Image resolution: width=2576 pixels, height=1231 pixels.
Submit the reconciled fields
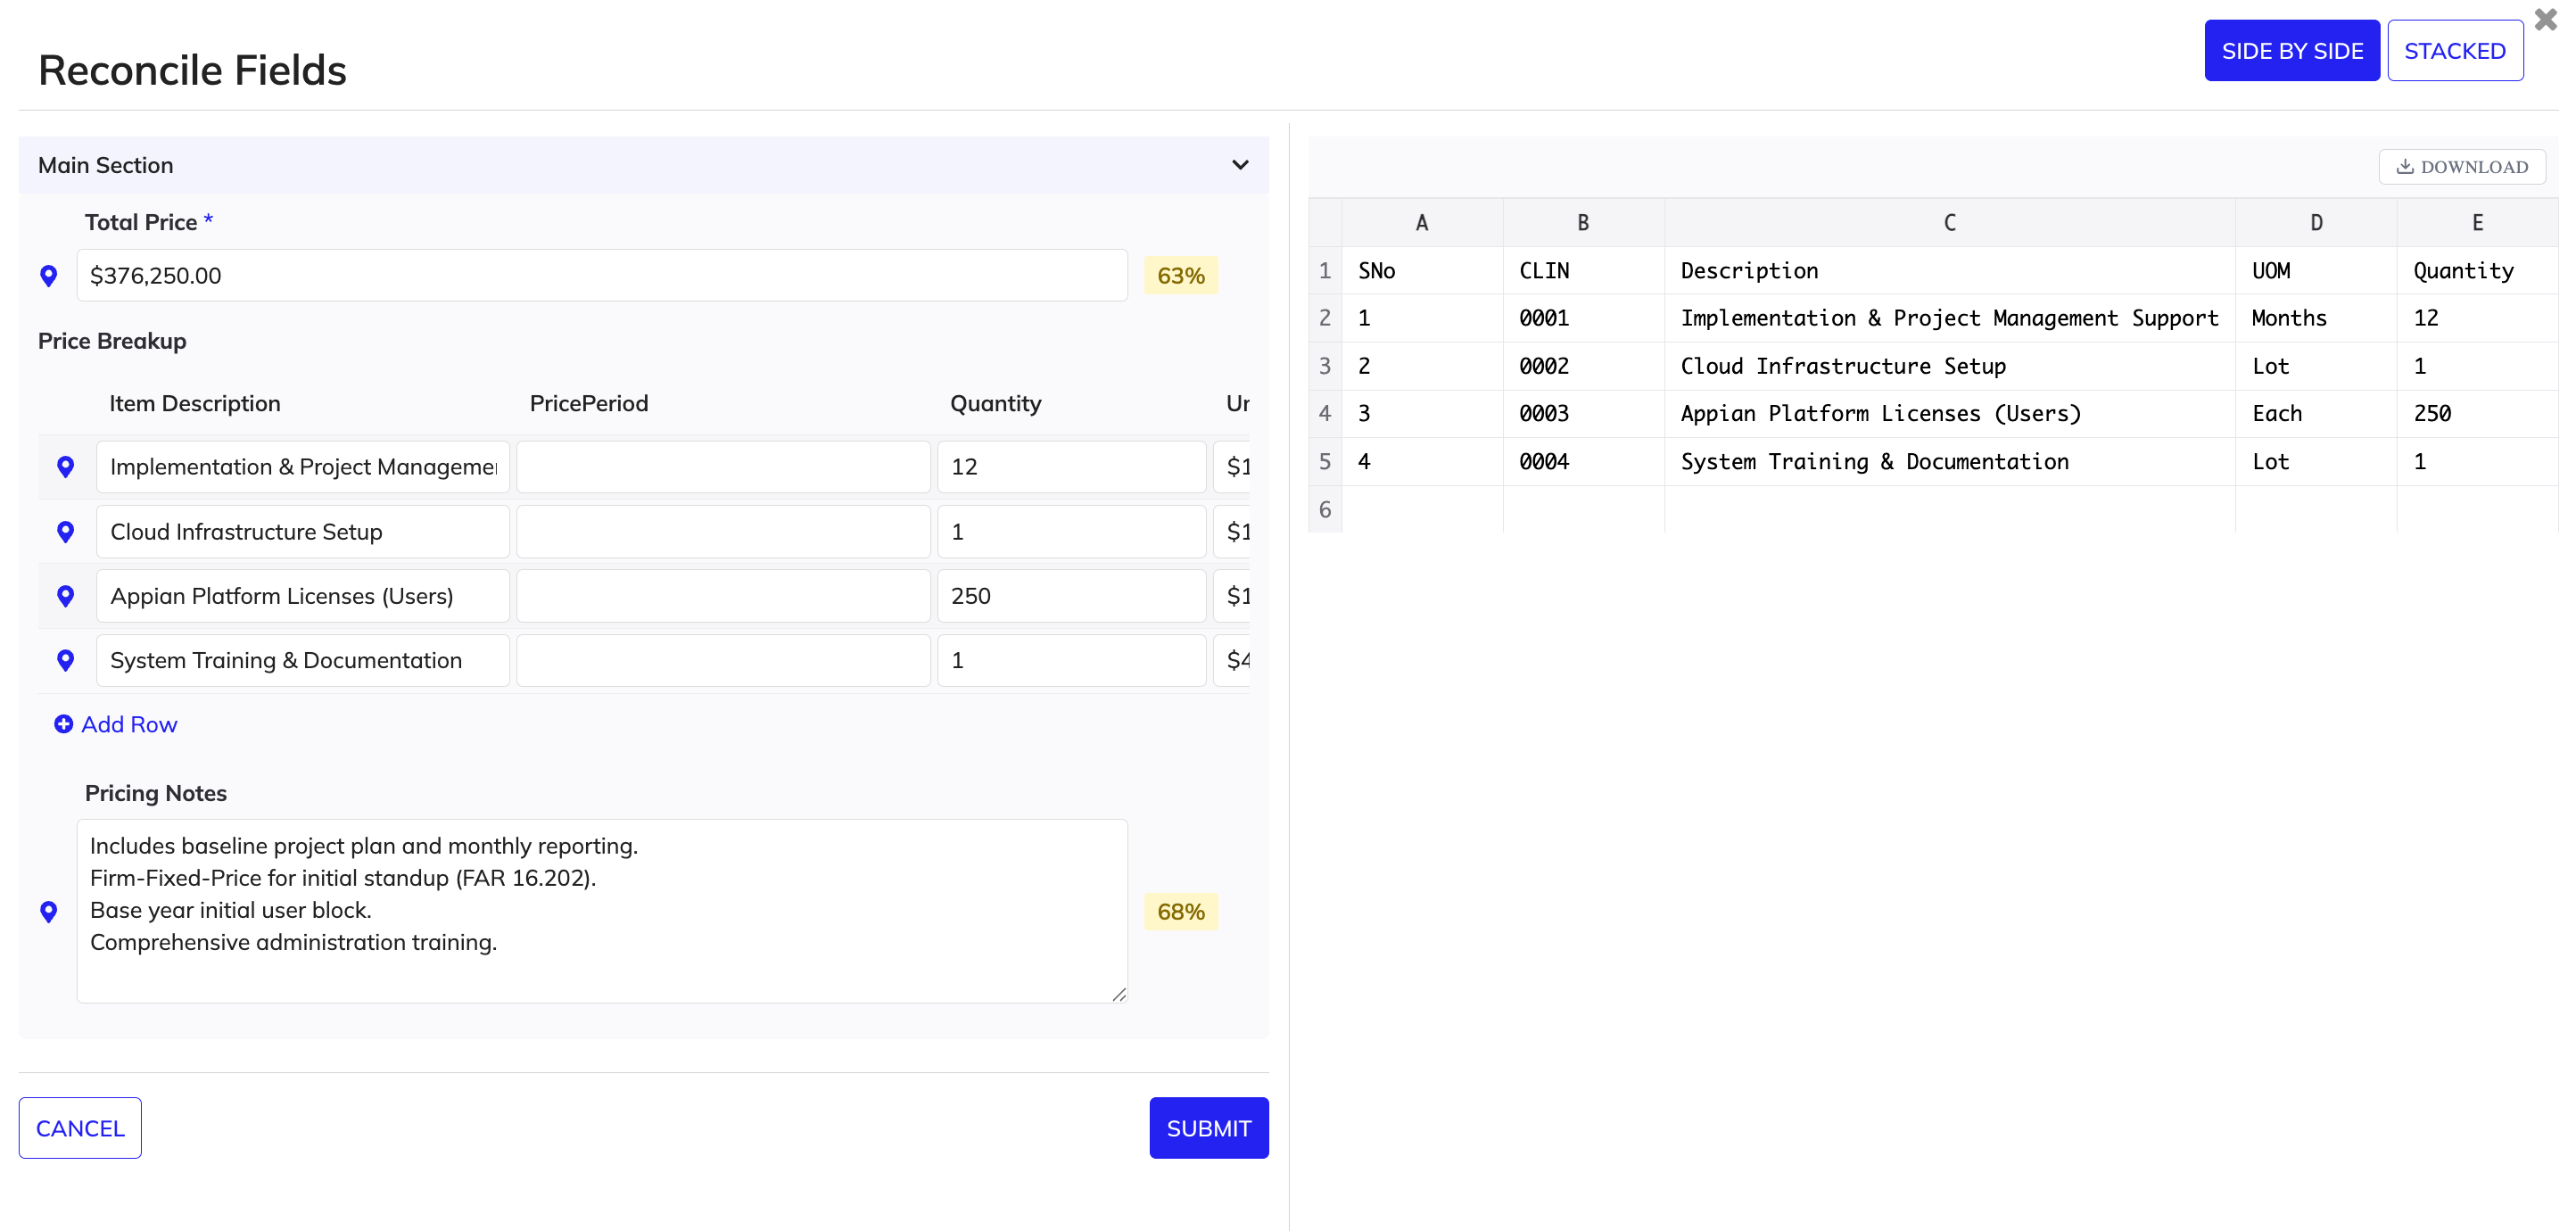[1209, 1128]
